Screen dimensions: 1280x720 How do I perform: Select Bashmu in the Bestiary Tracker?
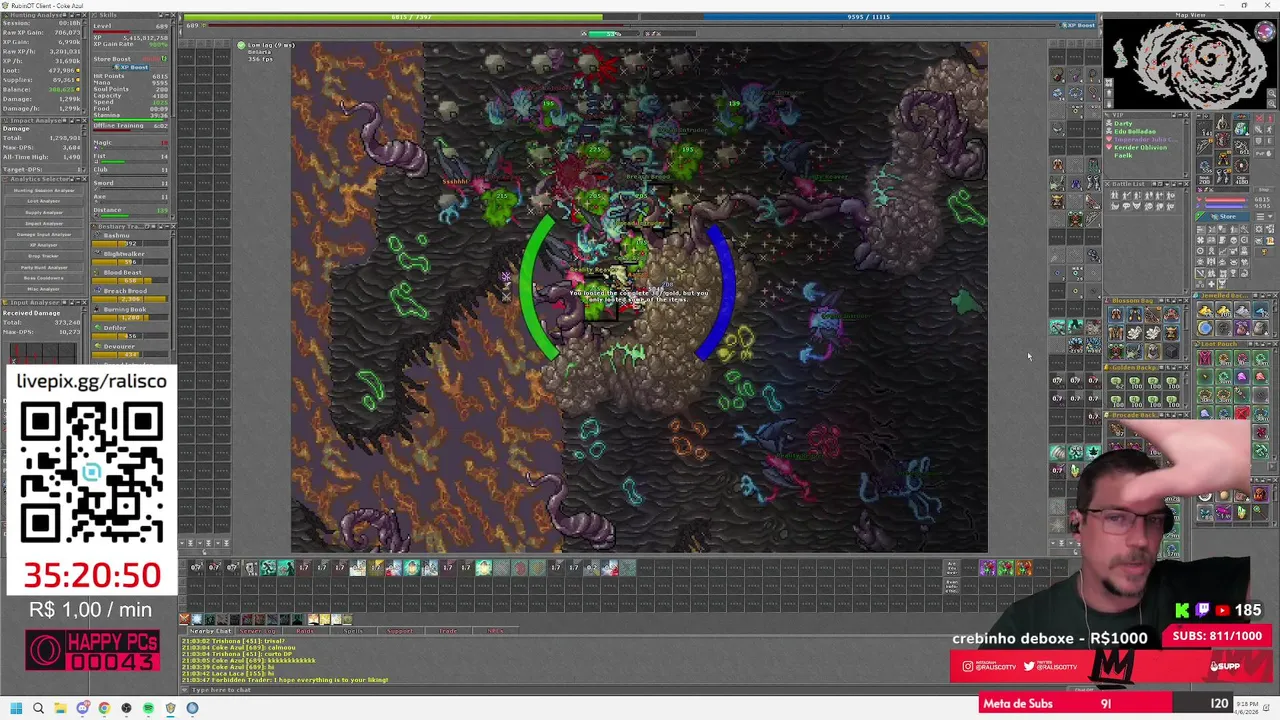point(116,236)
